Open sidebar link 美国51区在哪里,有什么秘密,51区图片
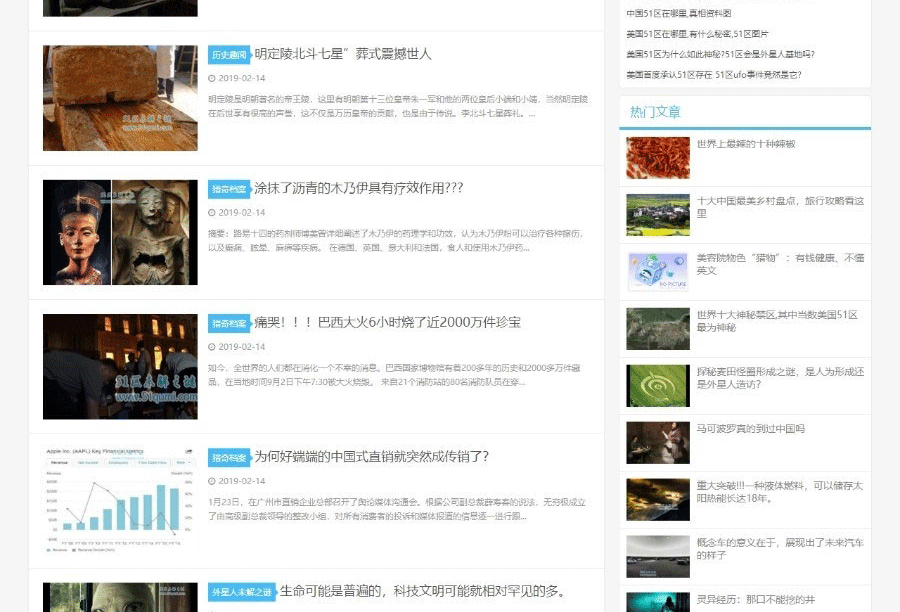Image resolution: width=900 pixels, height=612 pixels. point(697,34)
